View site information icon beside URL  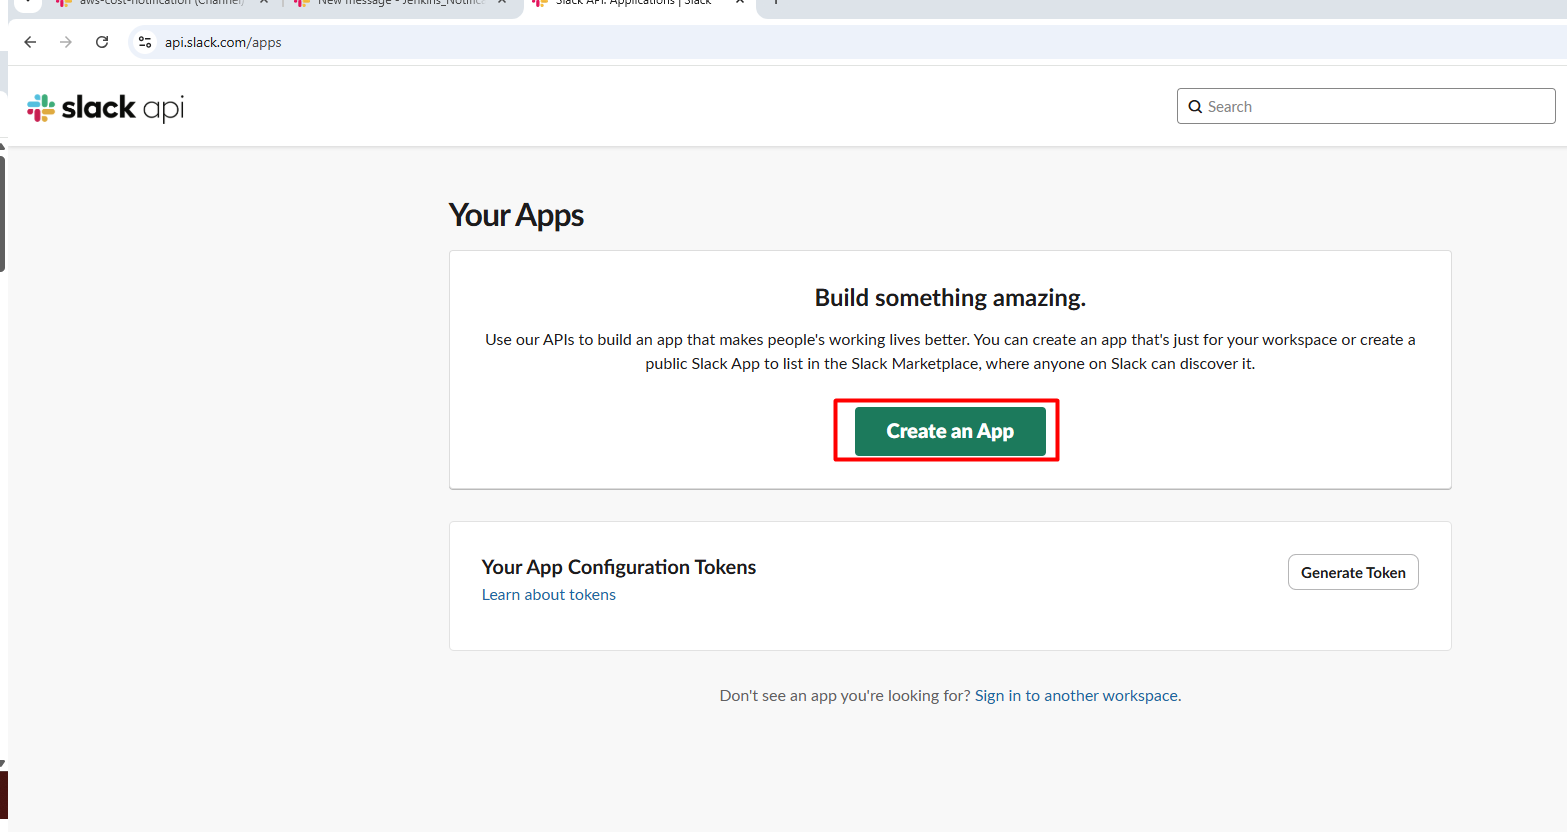point(145,42)
